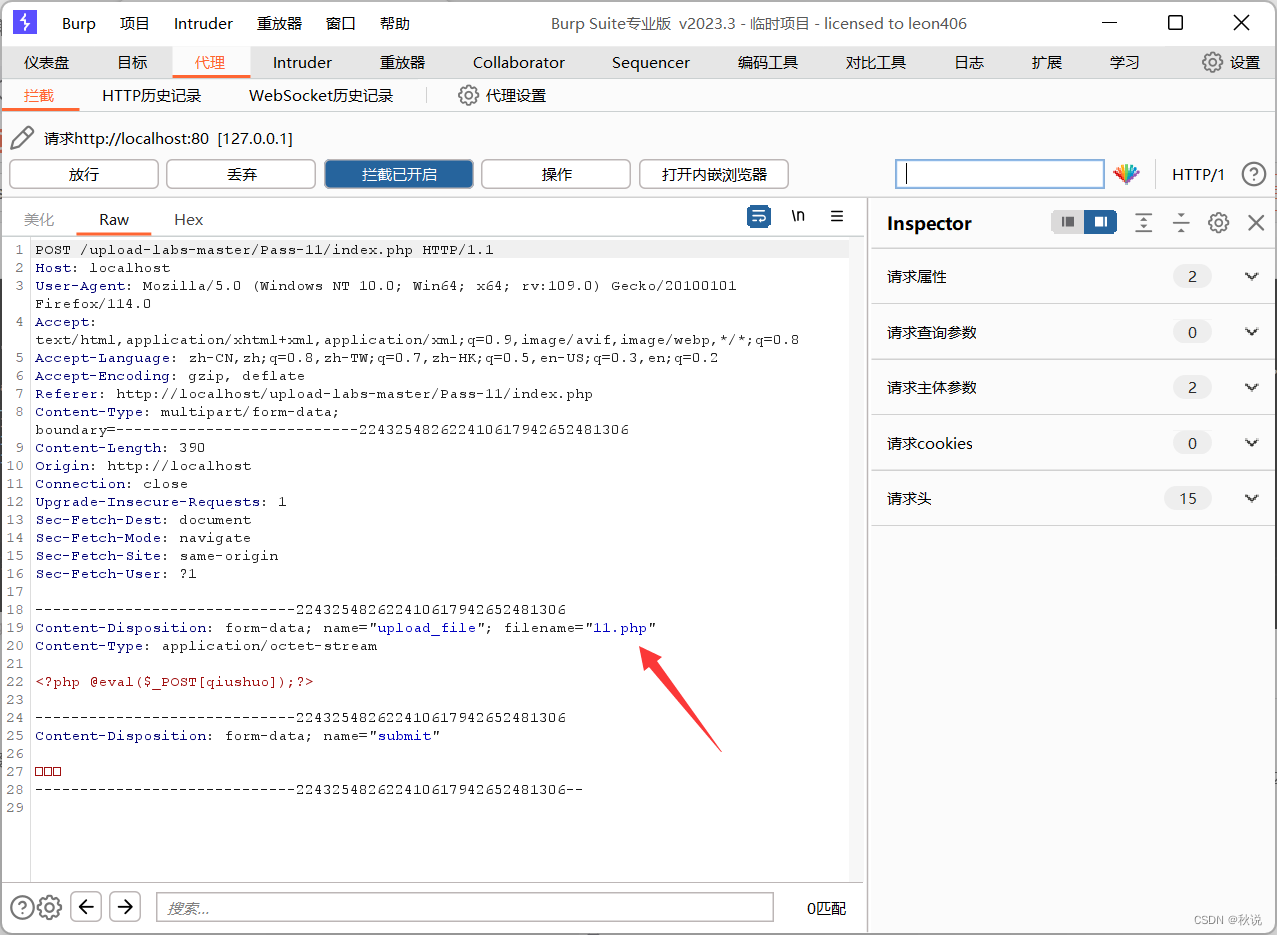Open the 项目 menu
1277x935 pixels.
coord(135,24)
